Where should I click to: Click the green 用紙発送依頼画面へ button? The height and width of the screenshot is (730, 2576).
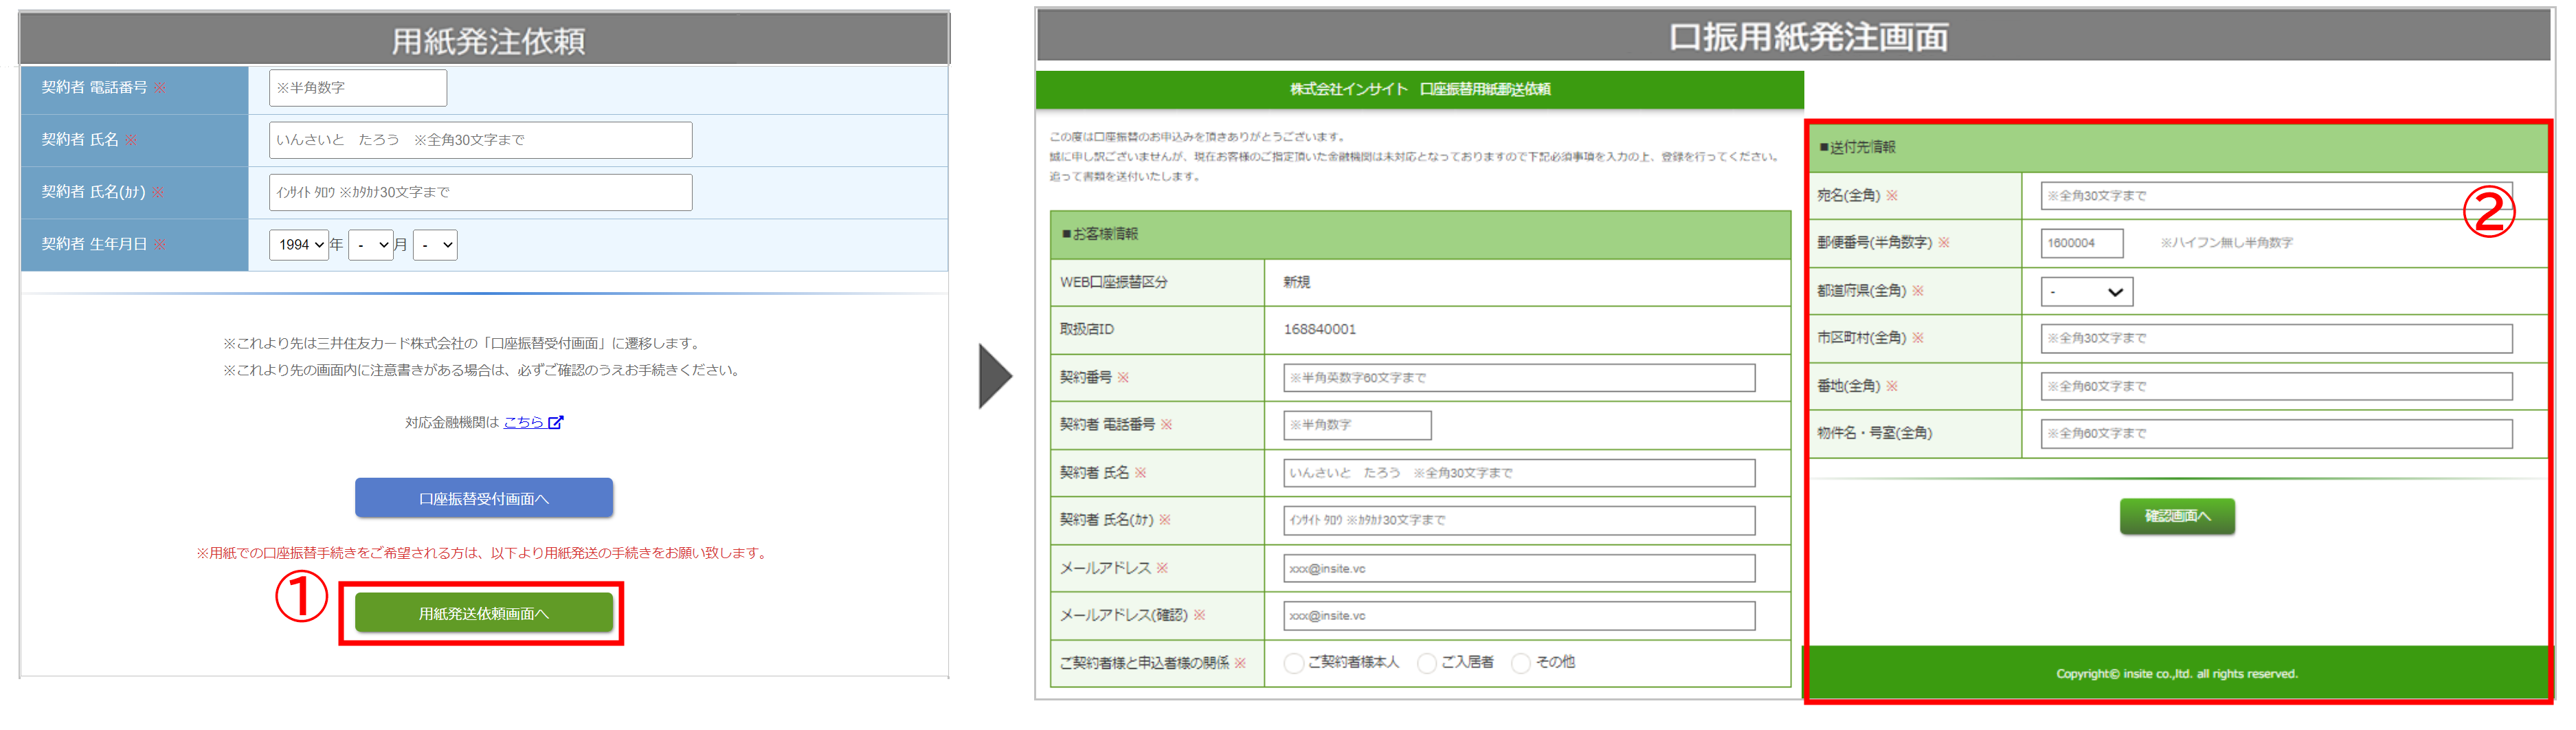coord(484,613)
